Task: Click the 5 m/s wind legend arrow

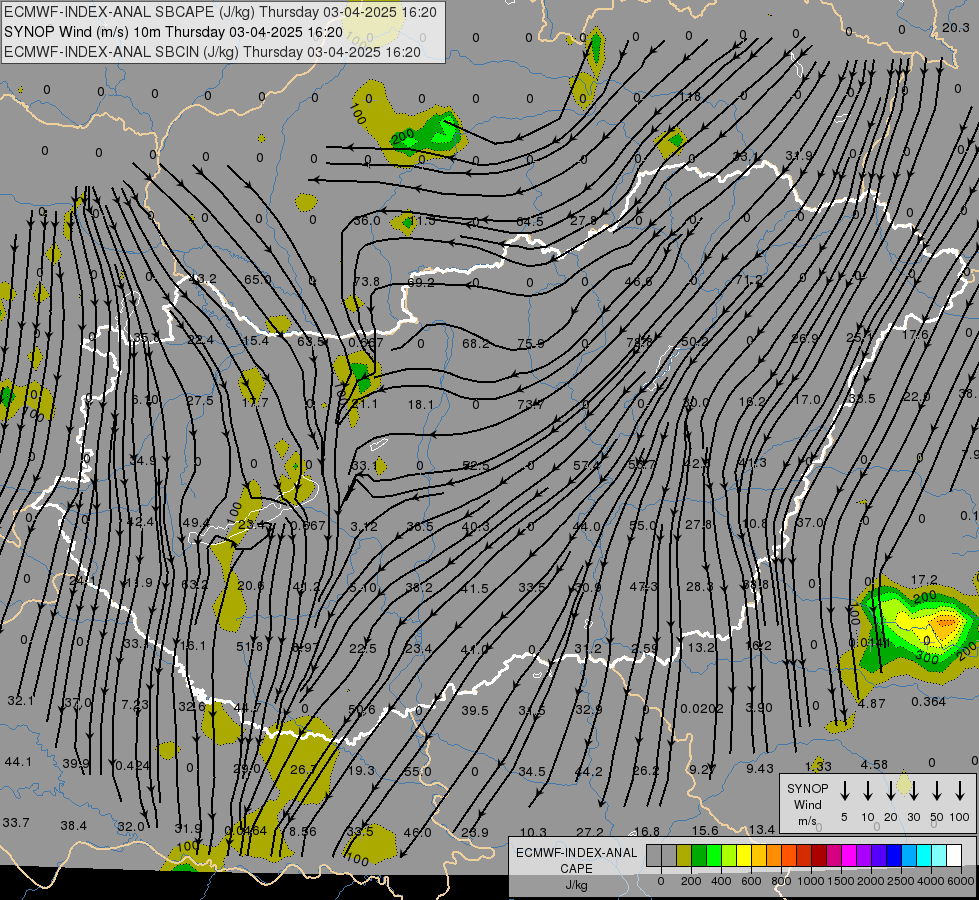Action: pyautogui.click(x=845, y=791)
